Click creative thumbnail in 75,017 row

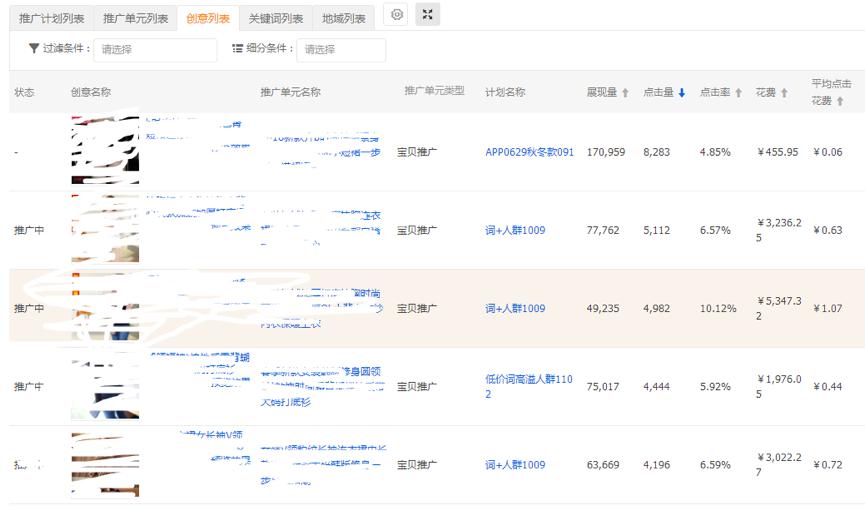105,385
